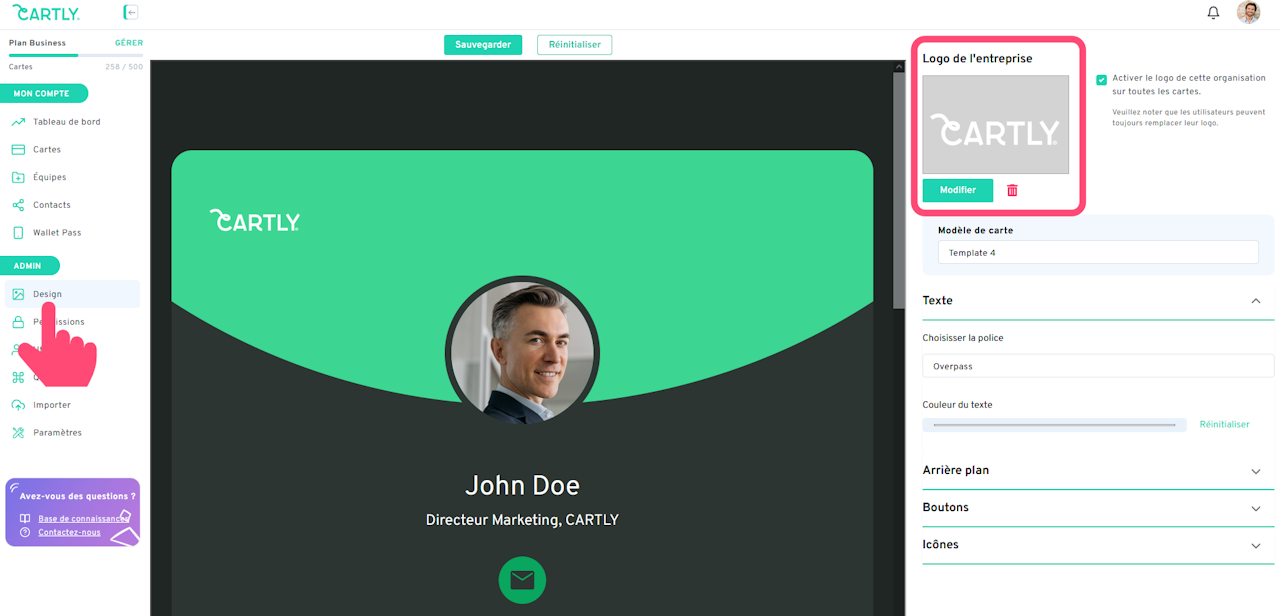Click the MON COMPTE section label
The image size is (1280, 616).
(x=45, y=94)
